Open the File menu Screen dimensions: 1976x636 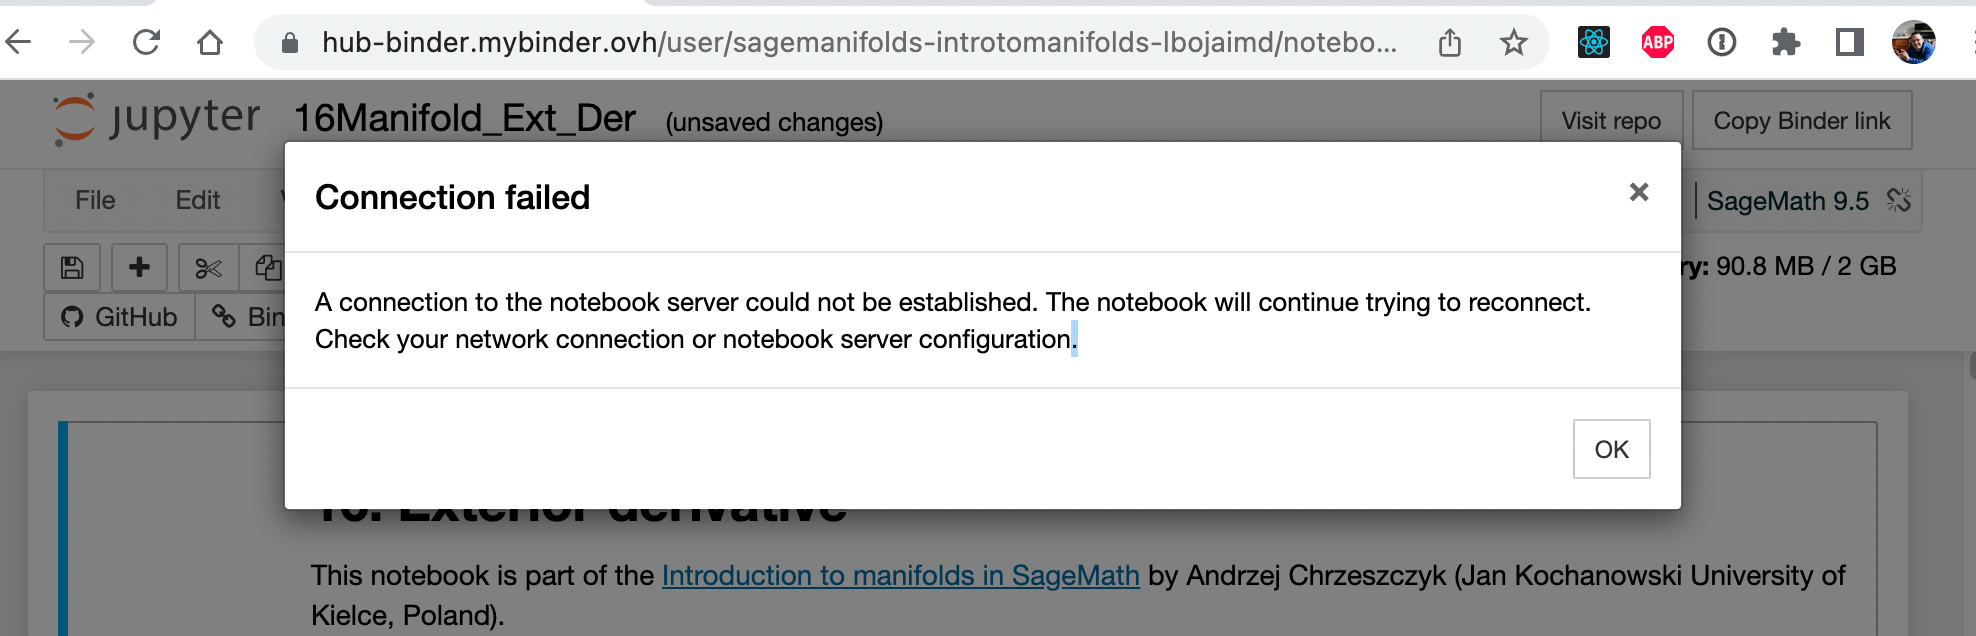coord(95,200)
